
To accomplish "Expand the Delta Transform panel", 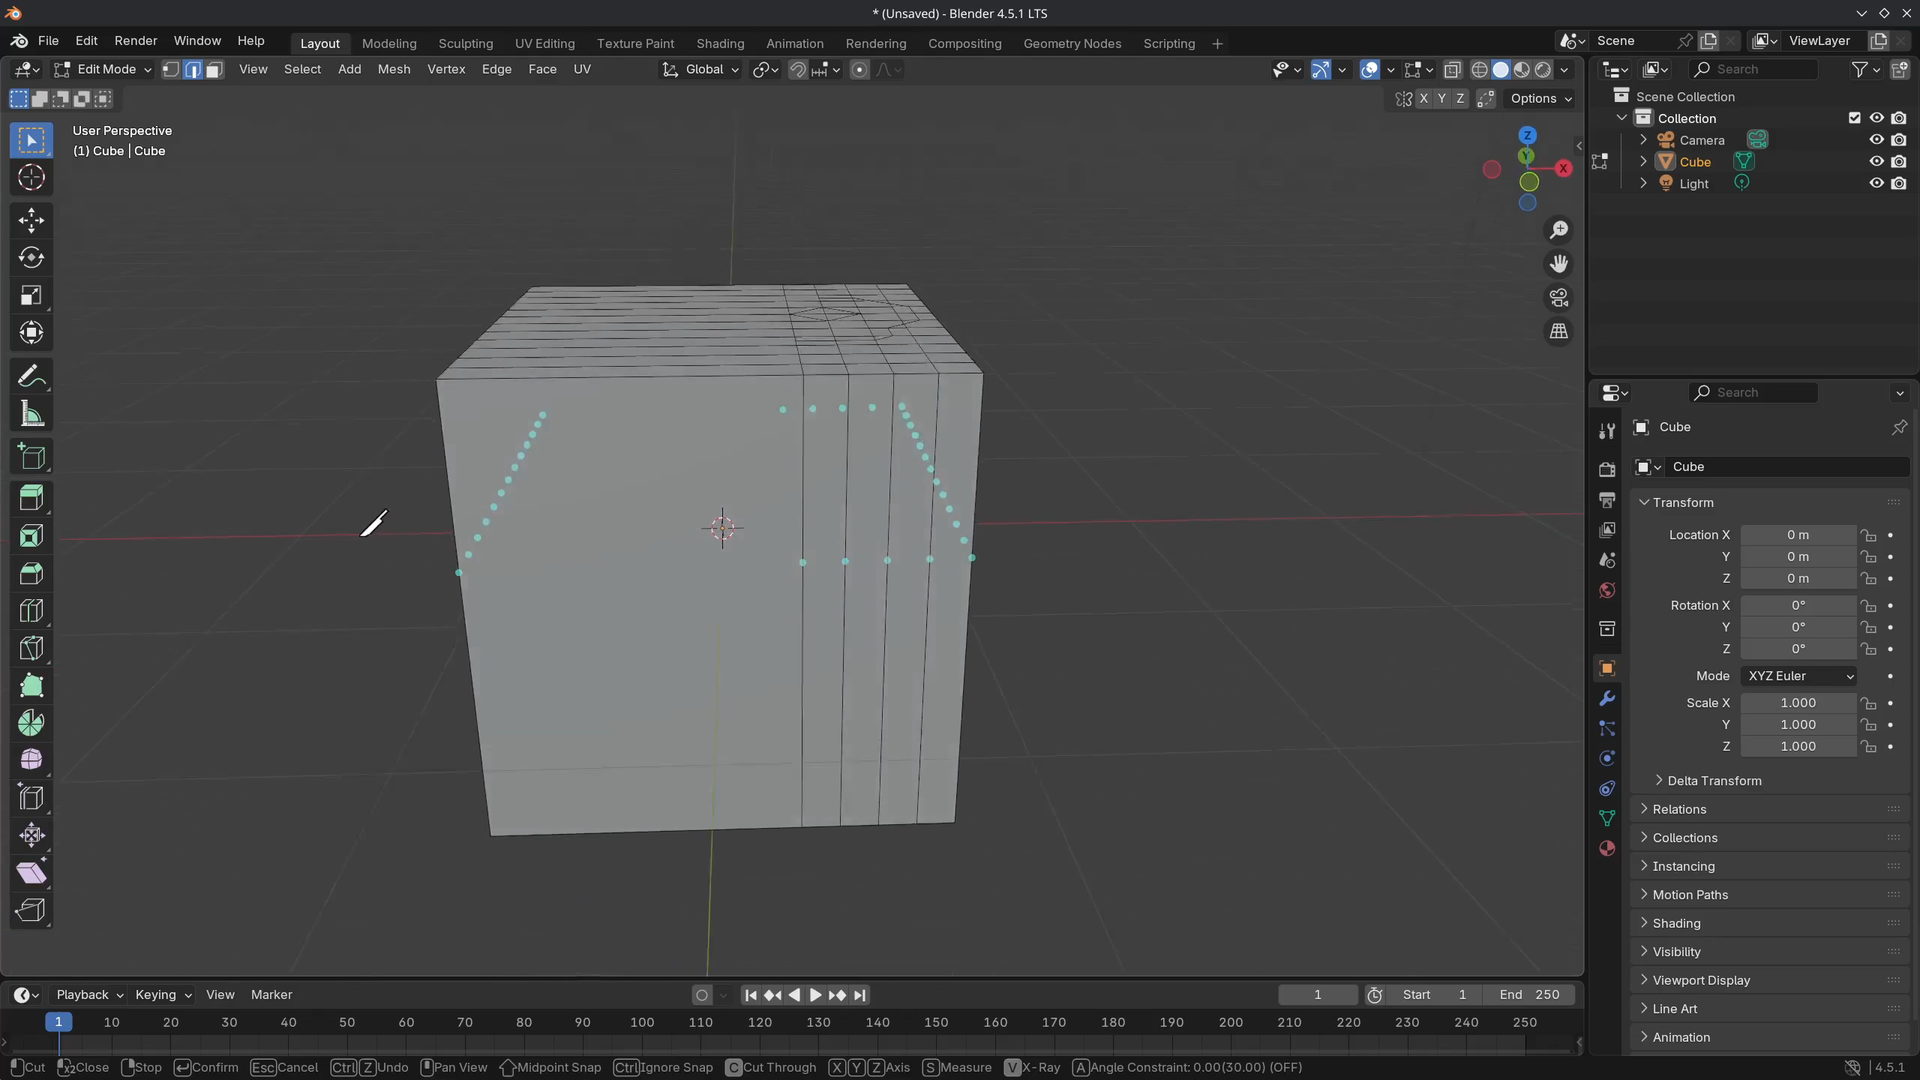I will (1713, 781).
